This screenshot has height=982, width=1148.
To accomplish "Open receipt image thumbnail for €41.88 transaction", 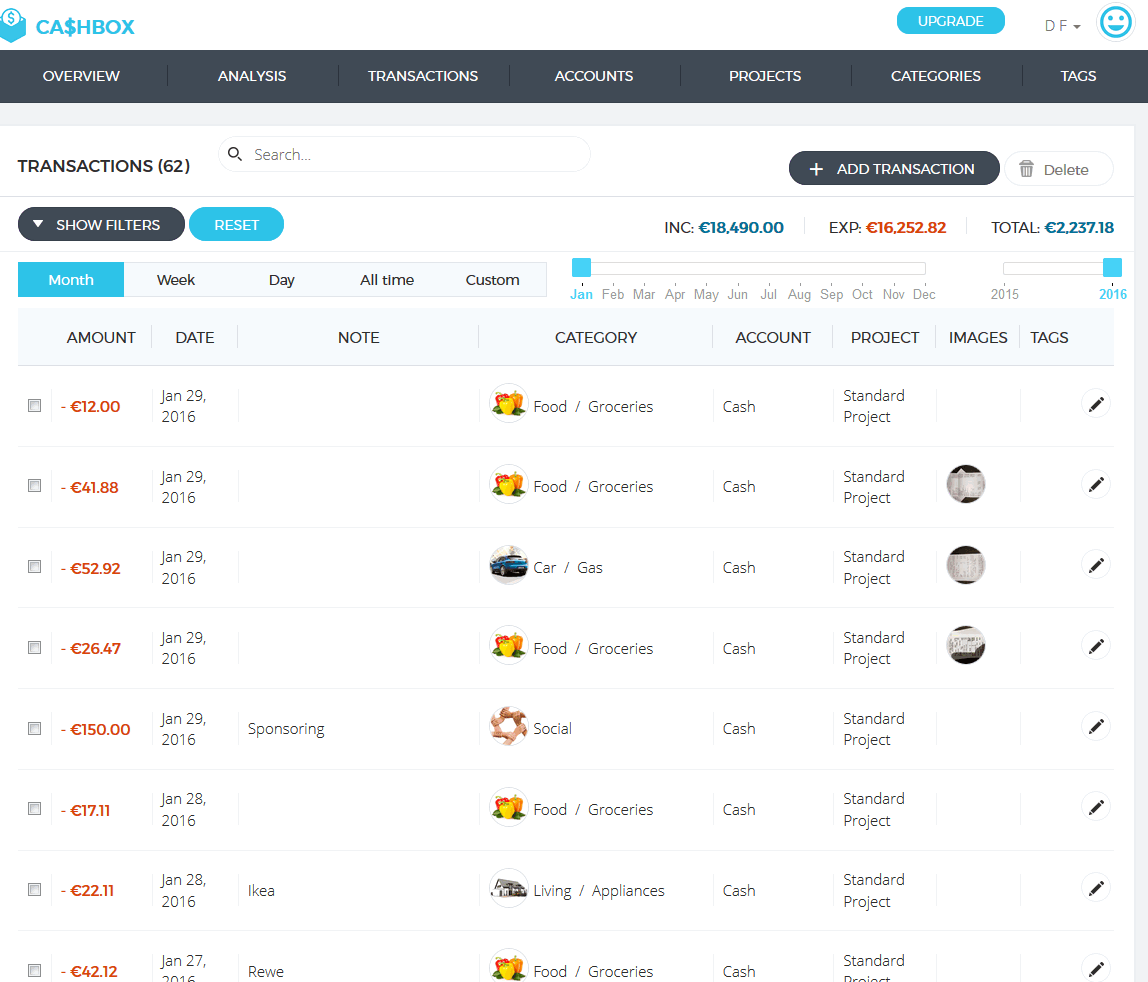I will [966, 484].
